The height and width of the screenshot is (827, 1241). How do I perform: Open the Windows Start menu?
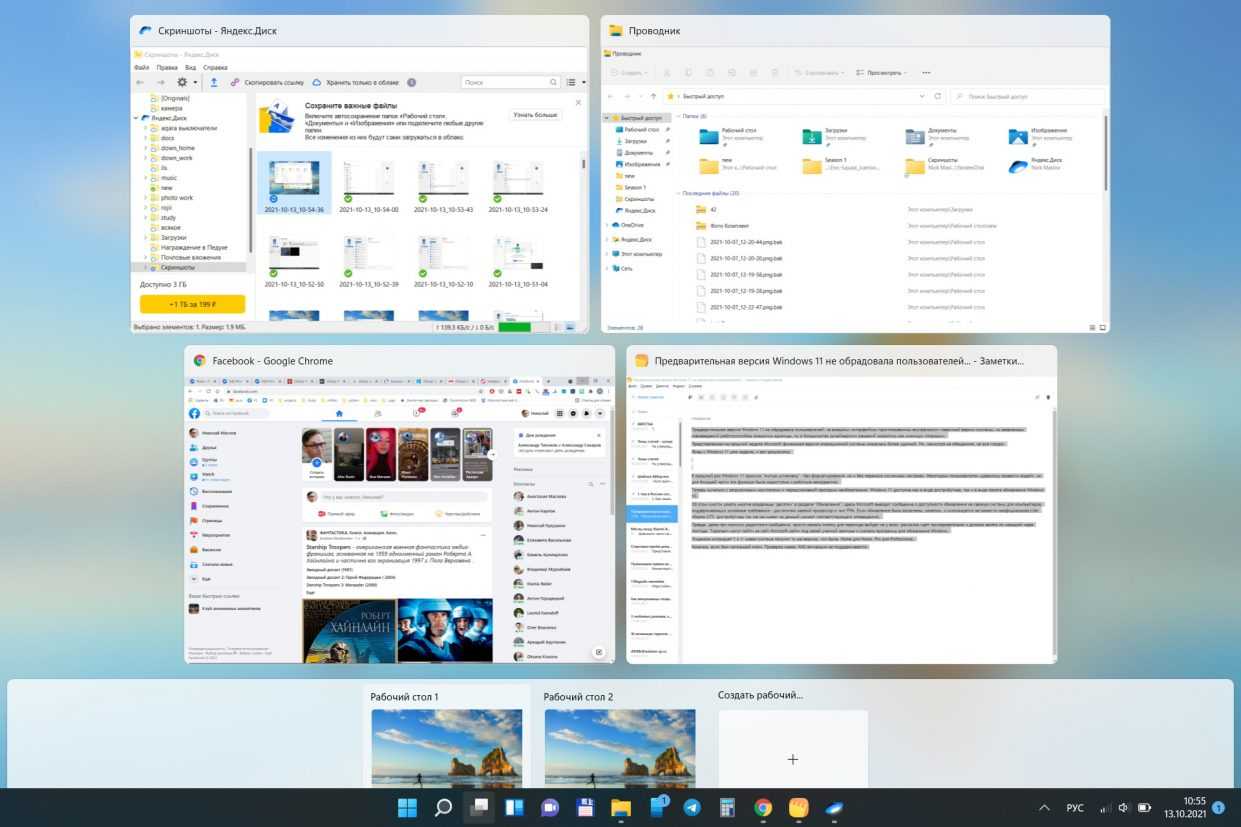(408, 808)
